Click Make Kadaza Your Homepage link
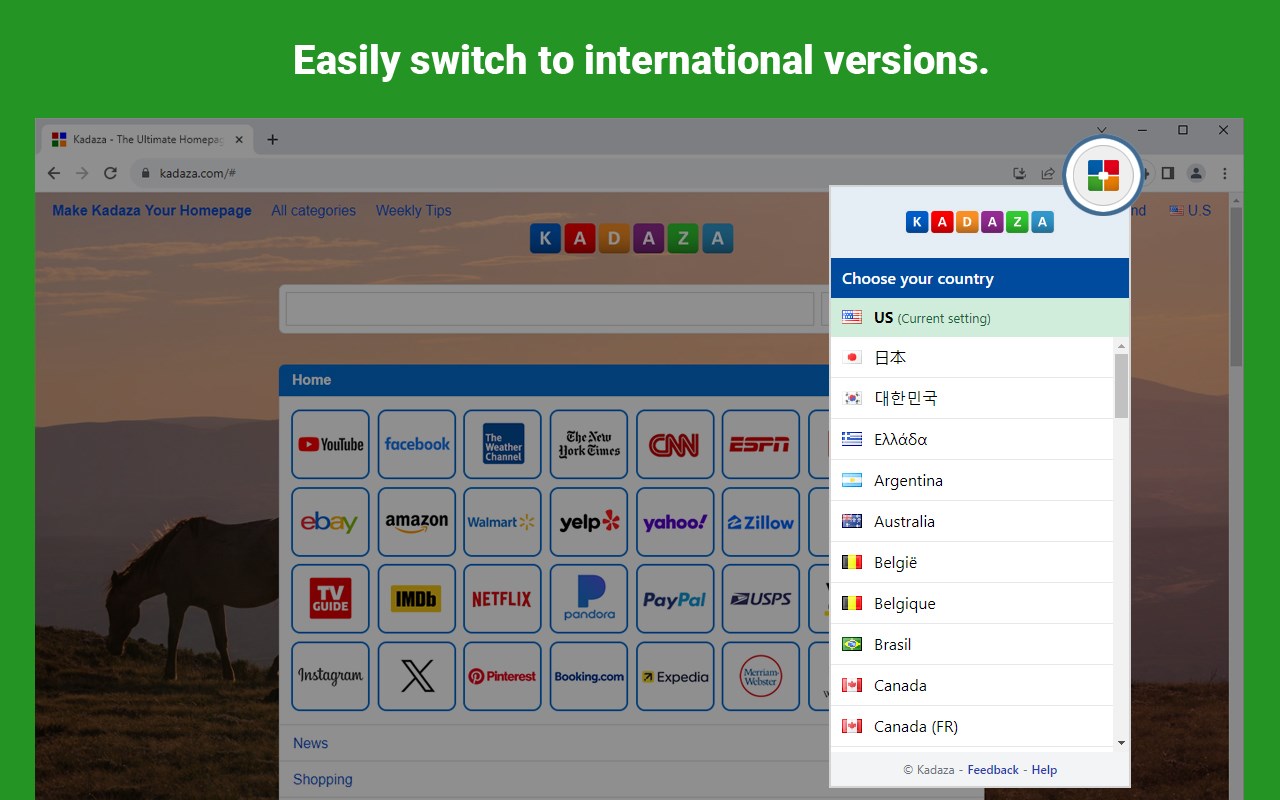The image size is (1280, 800). (x=152, y=210)
